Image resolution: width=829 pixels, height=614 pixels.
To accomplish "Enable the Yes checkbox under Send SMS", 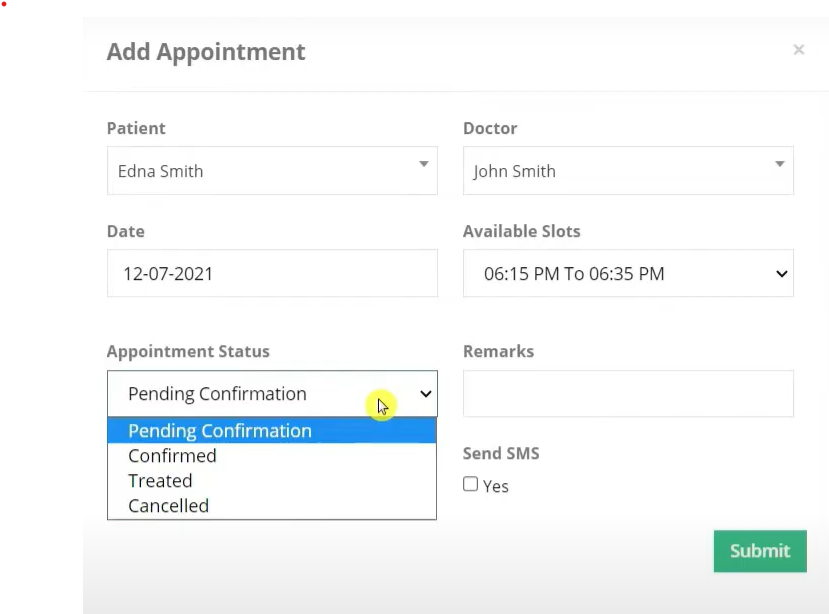I will (470, 484).
